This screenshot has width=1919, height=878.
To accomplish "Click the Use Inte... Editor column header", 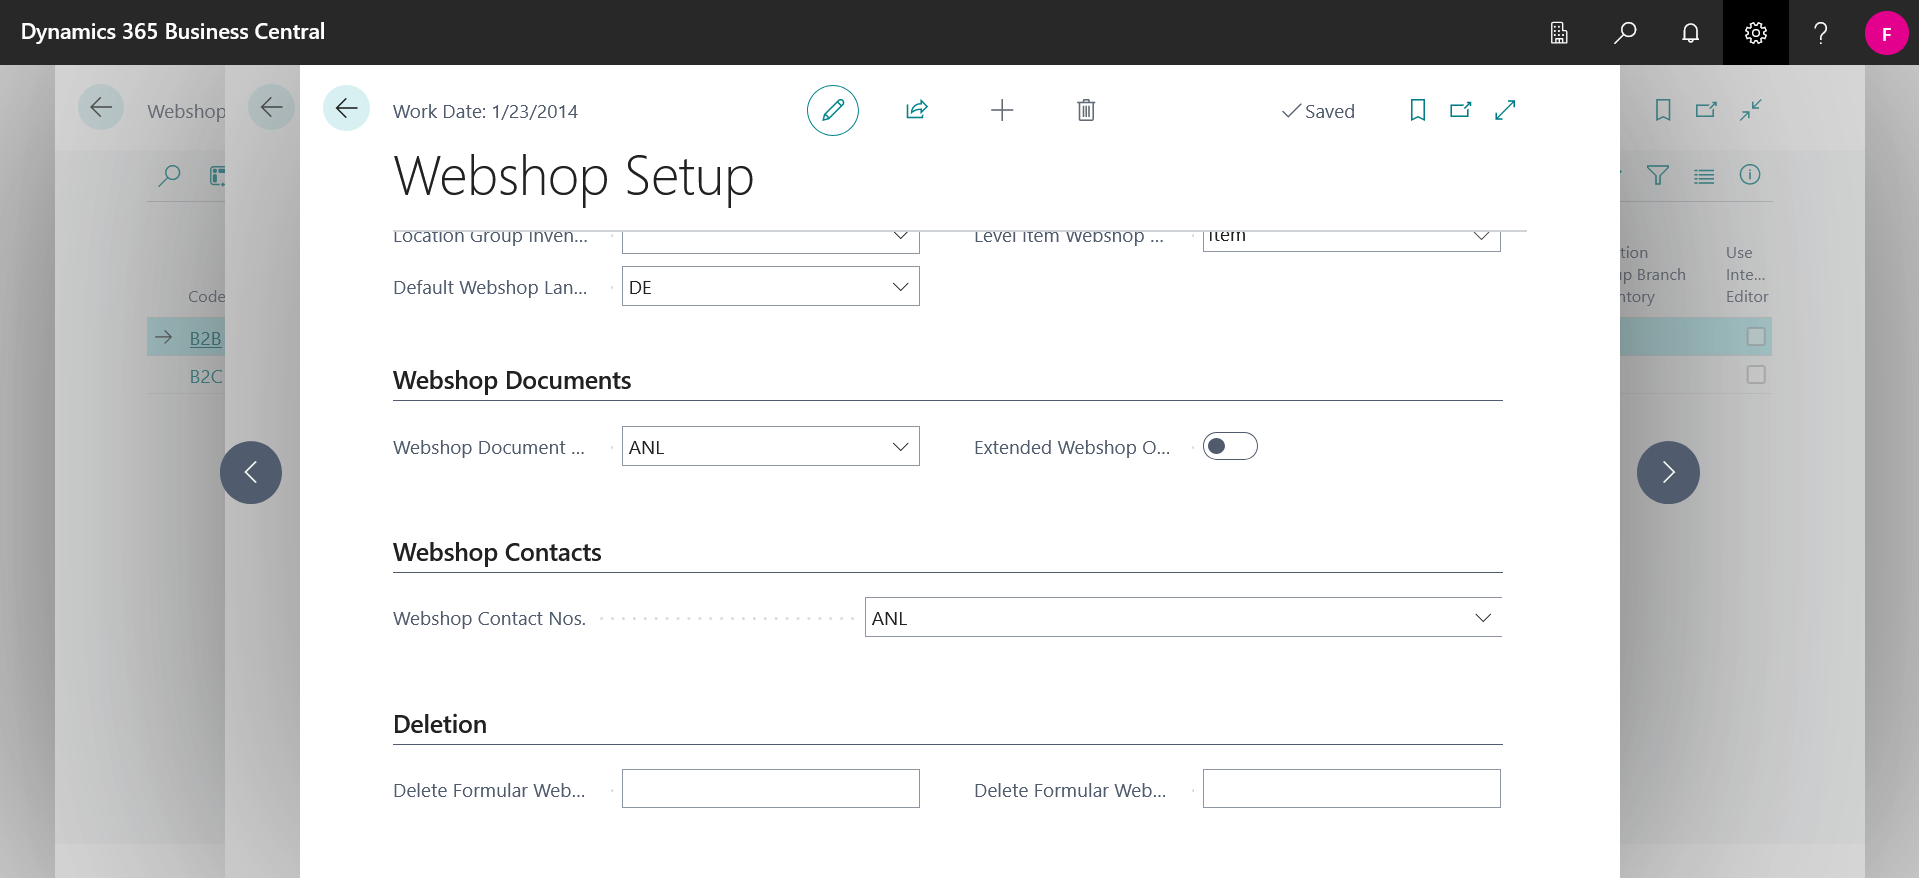I will (1746, 275).
